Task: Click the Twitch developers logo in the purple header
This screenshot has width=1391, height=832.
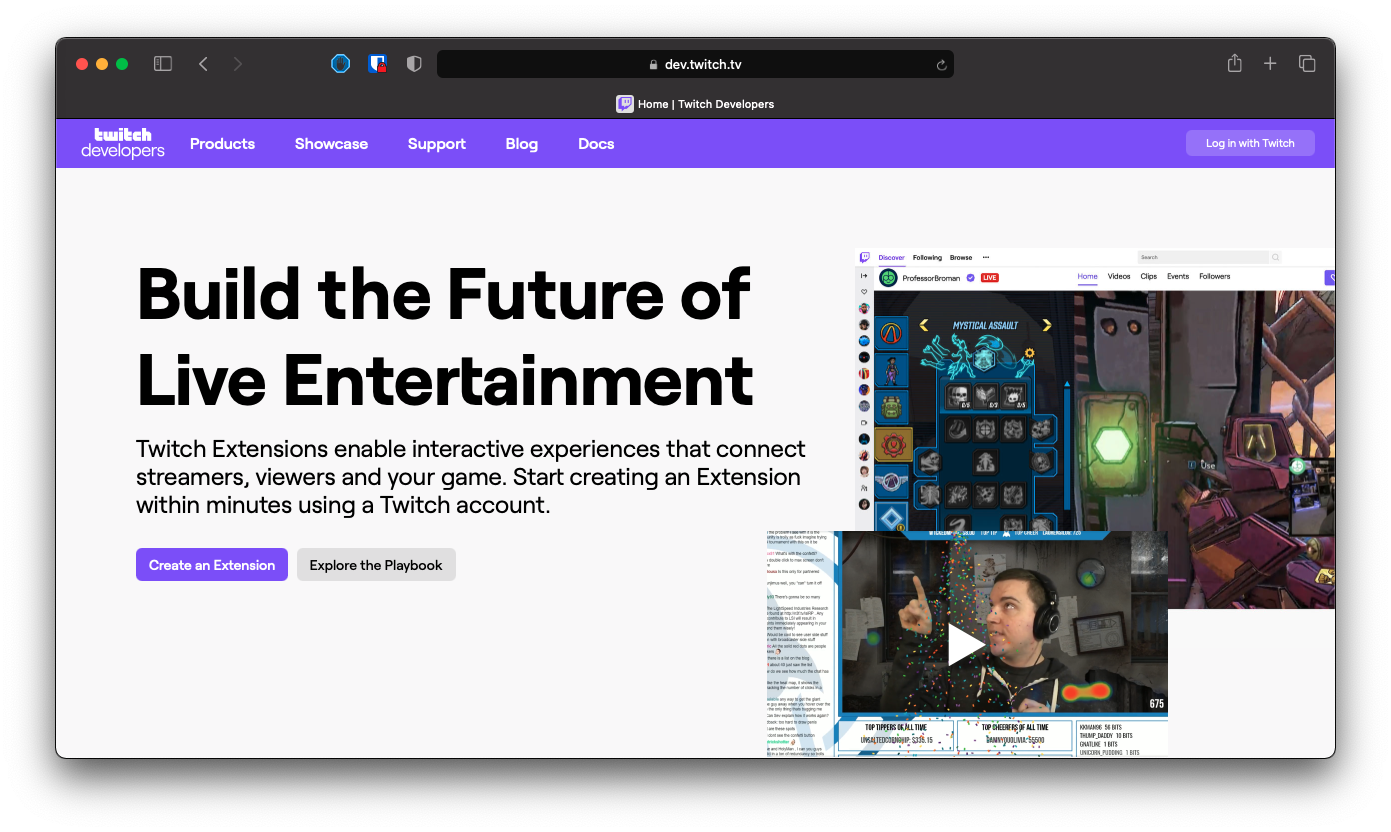Action: (x=120, y=143)
